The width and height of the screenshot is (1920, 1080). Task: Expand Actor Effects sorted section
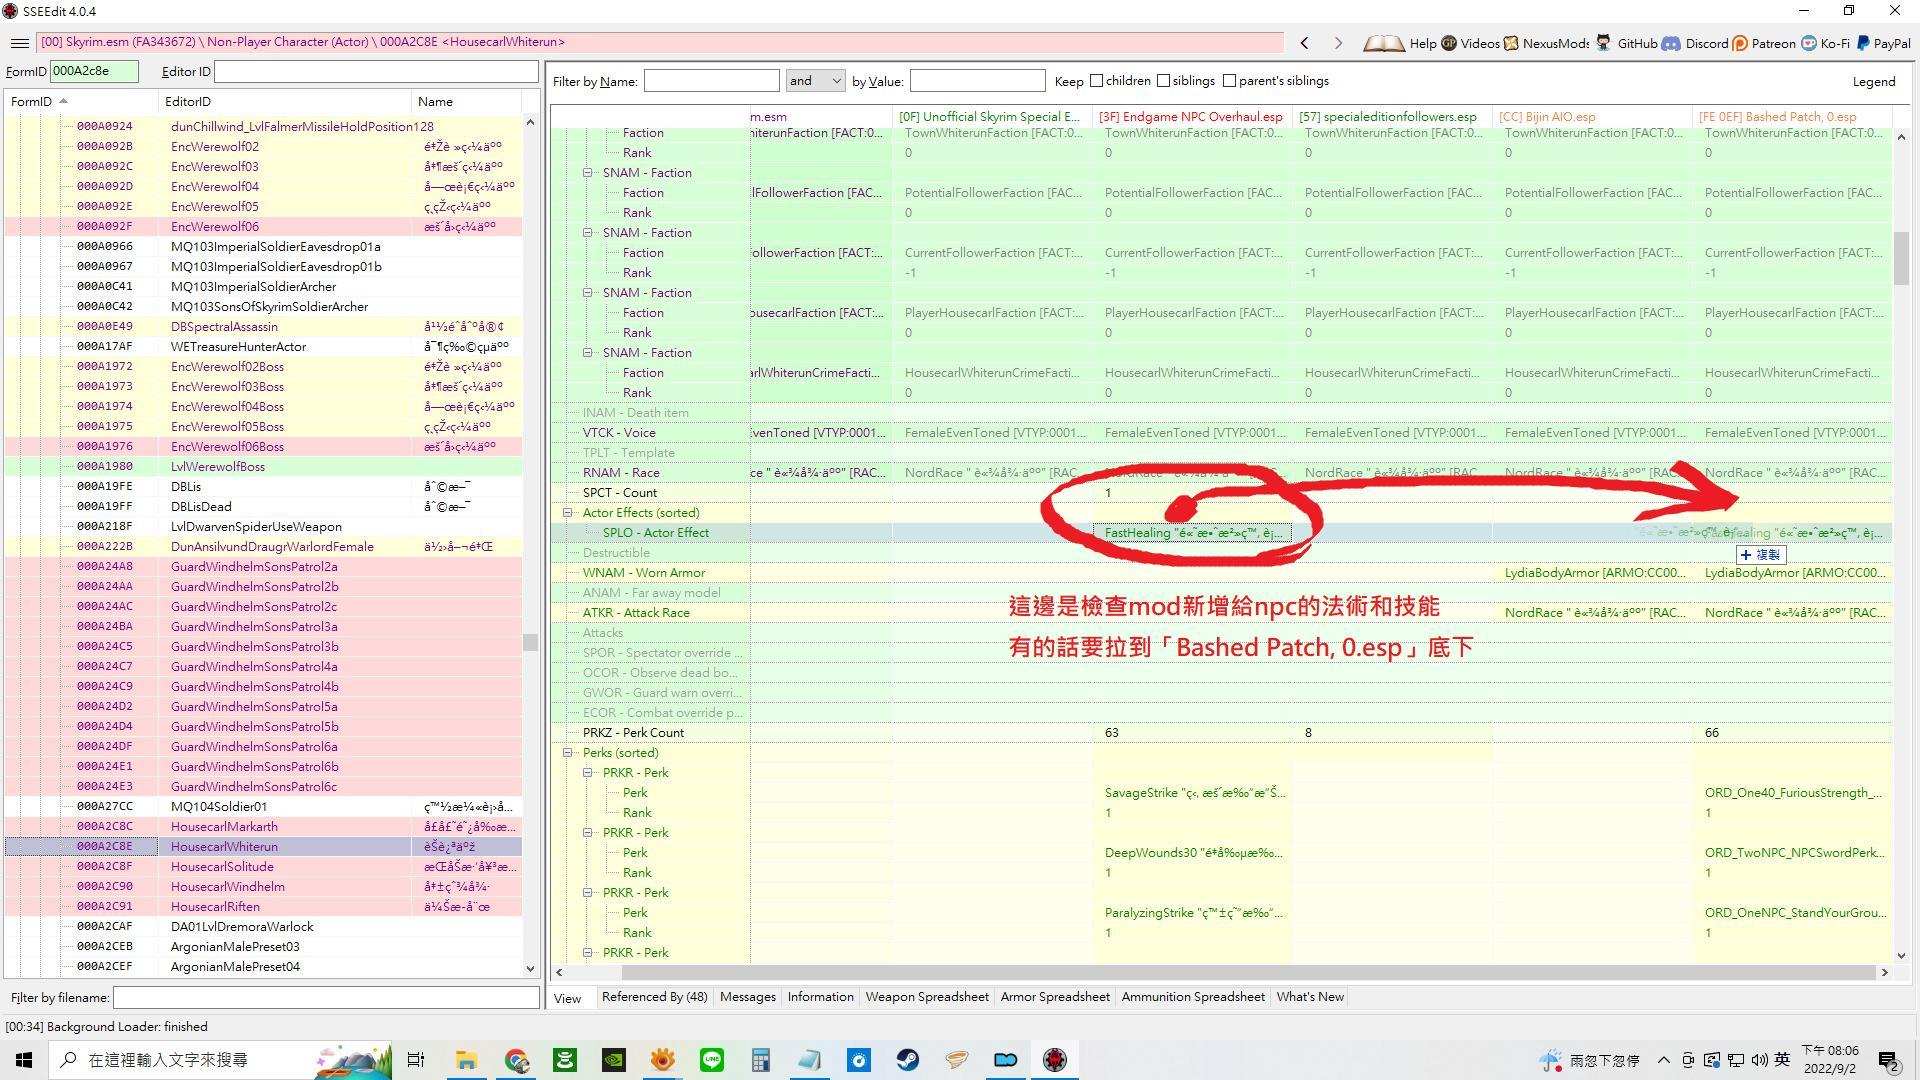[568, 512]
